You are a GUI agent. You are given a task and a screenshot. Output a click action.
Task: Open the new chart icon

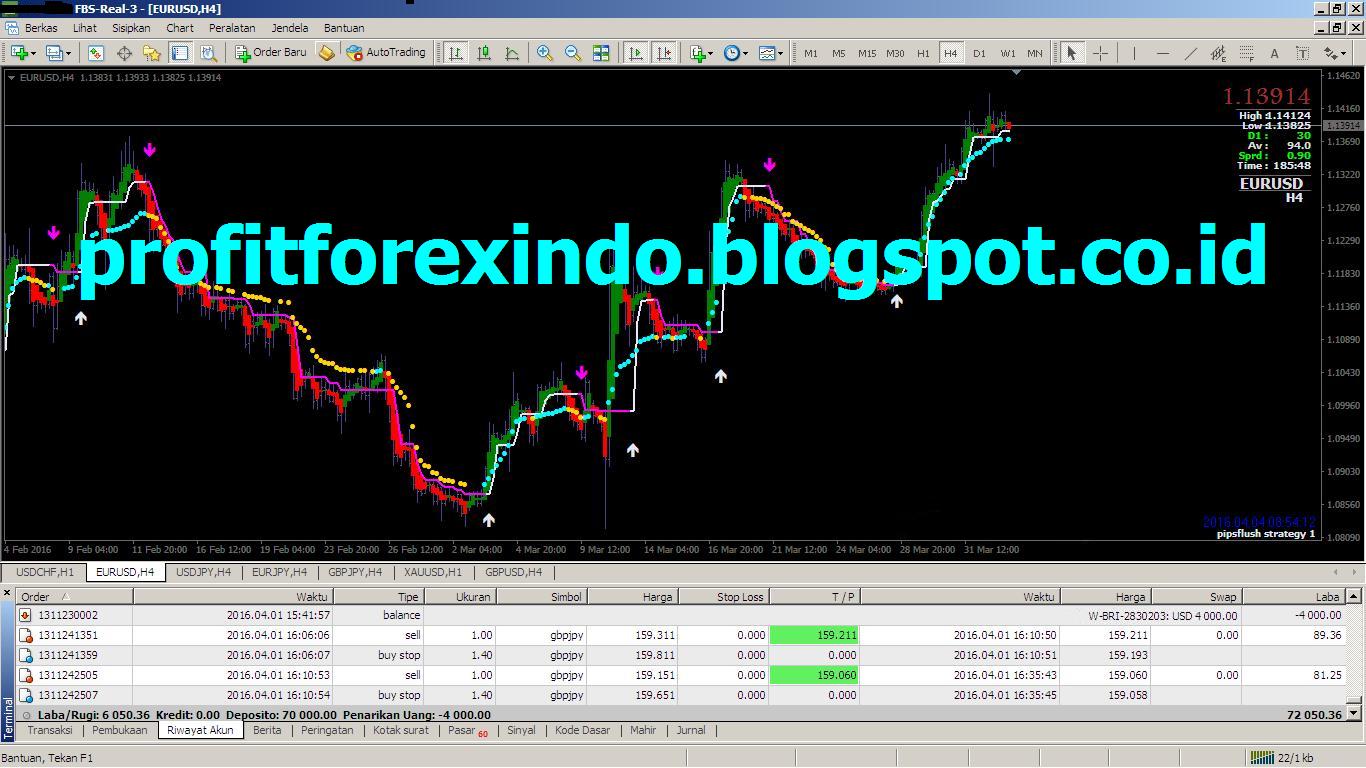click(18, 53)
